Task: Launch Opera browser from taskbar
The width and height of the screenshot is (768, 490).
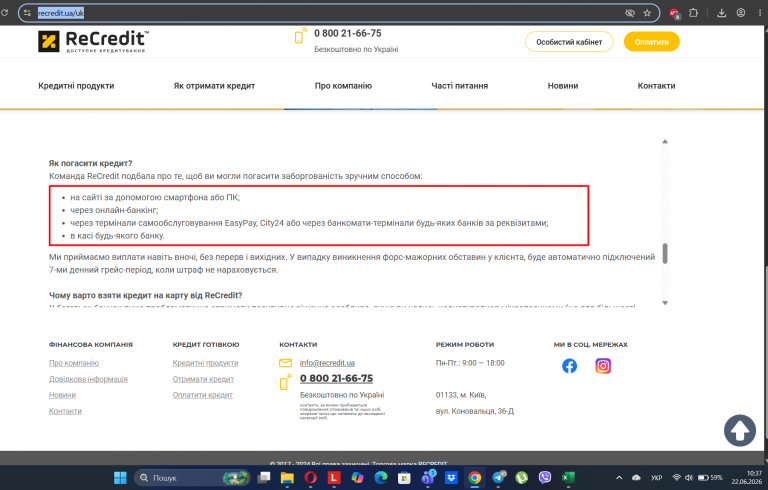Action: [x=311, y=478]
